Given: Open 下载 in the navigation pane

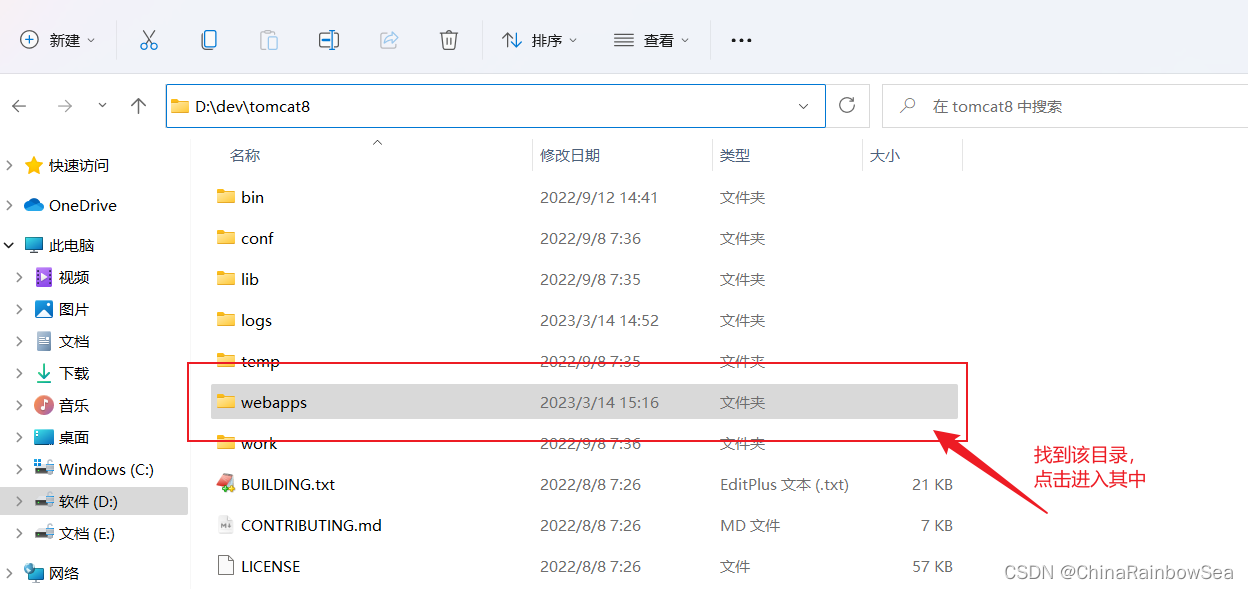Looking at the screenshot, I should coord(74,373).
